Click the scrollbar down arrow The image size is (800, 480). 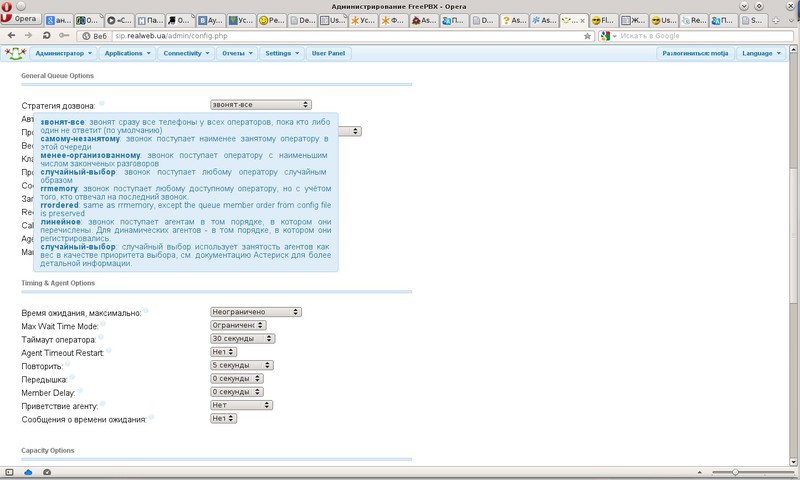click(x=793, y=462)
